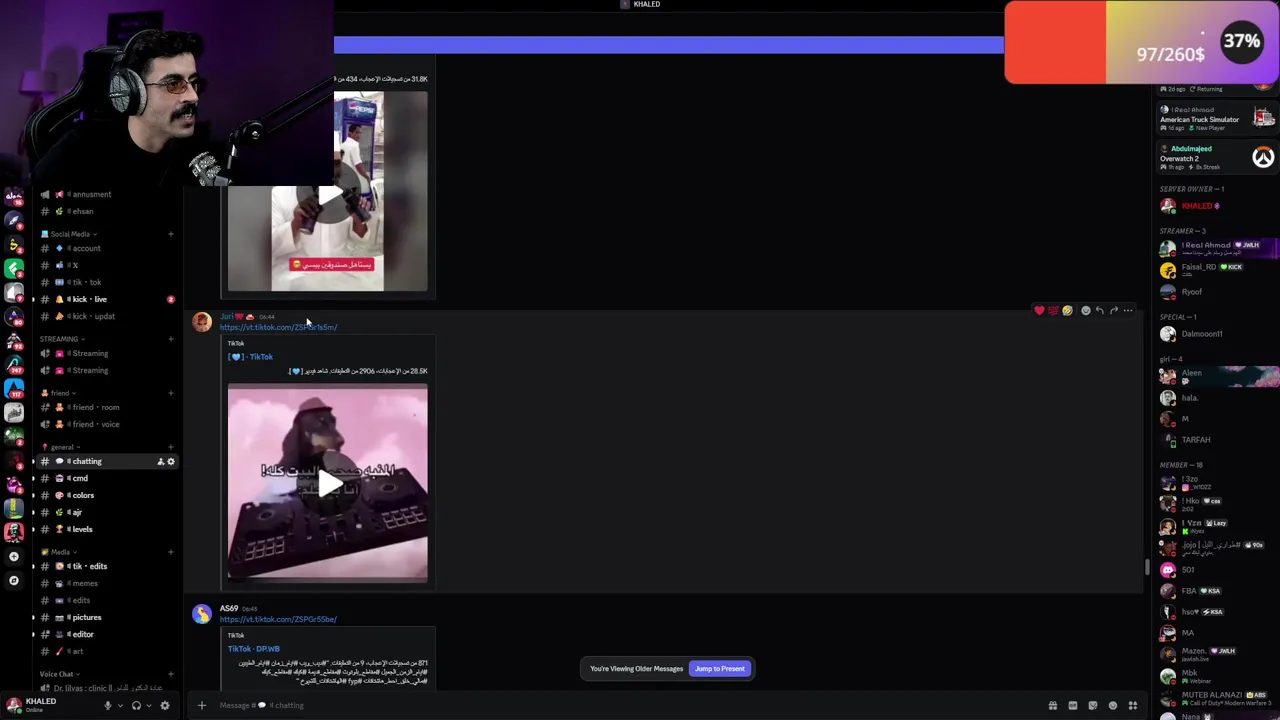
Task: Click the Add a Server plus icon
Action: (x=14, y=557)
